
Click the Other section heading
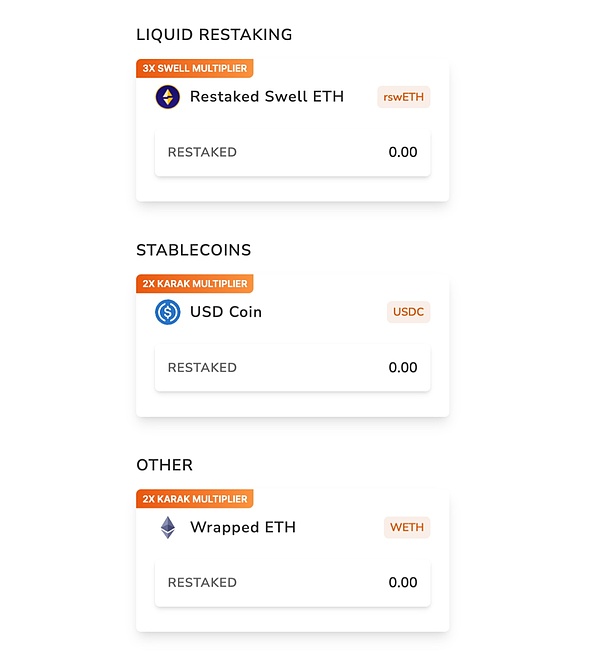click(164, 465)
